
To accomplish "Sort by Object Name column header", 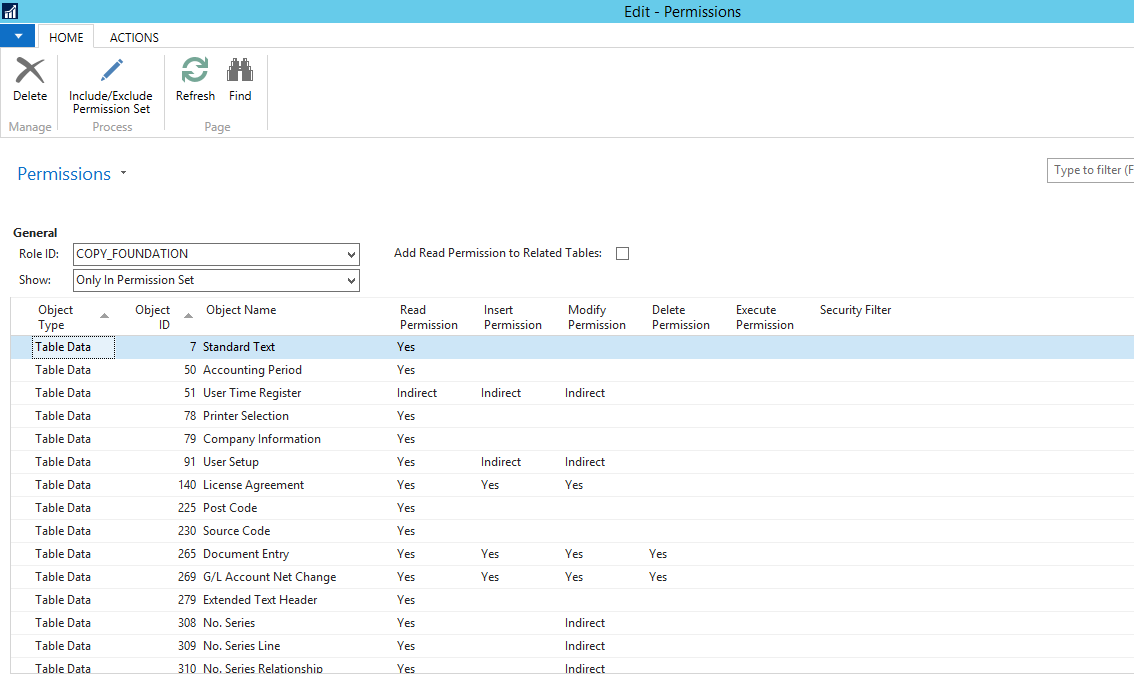I will (241, 310).
